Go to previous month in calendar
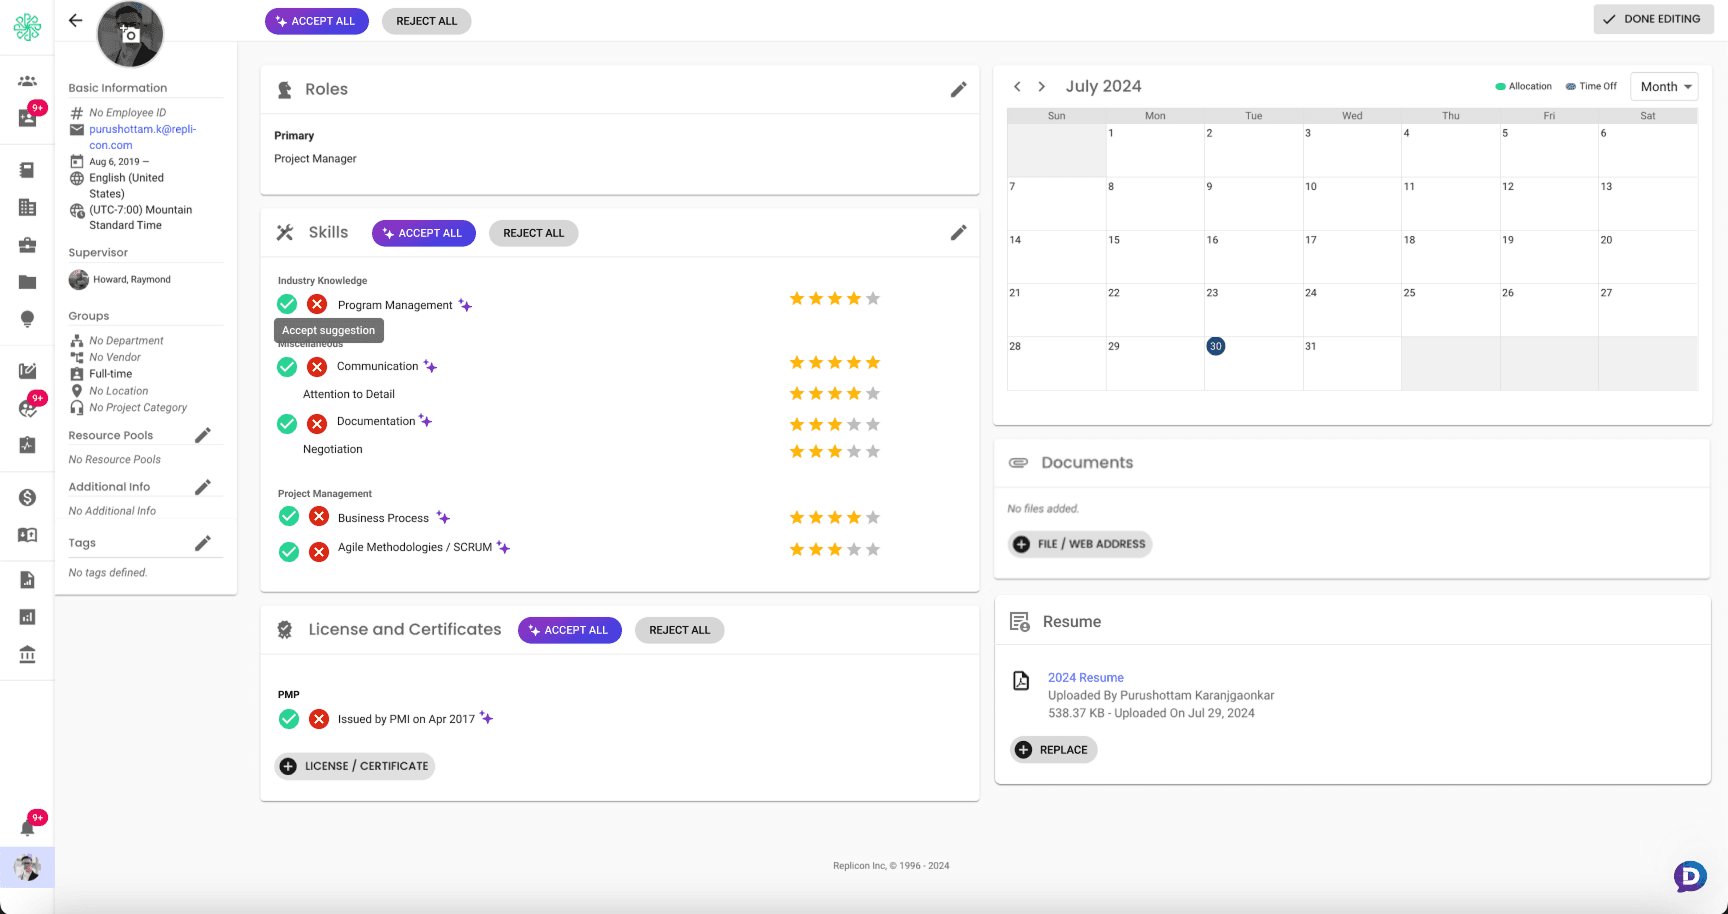 1017,87
